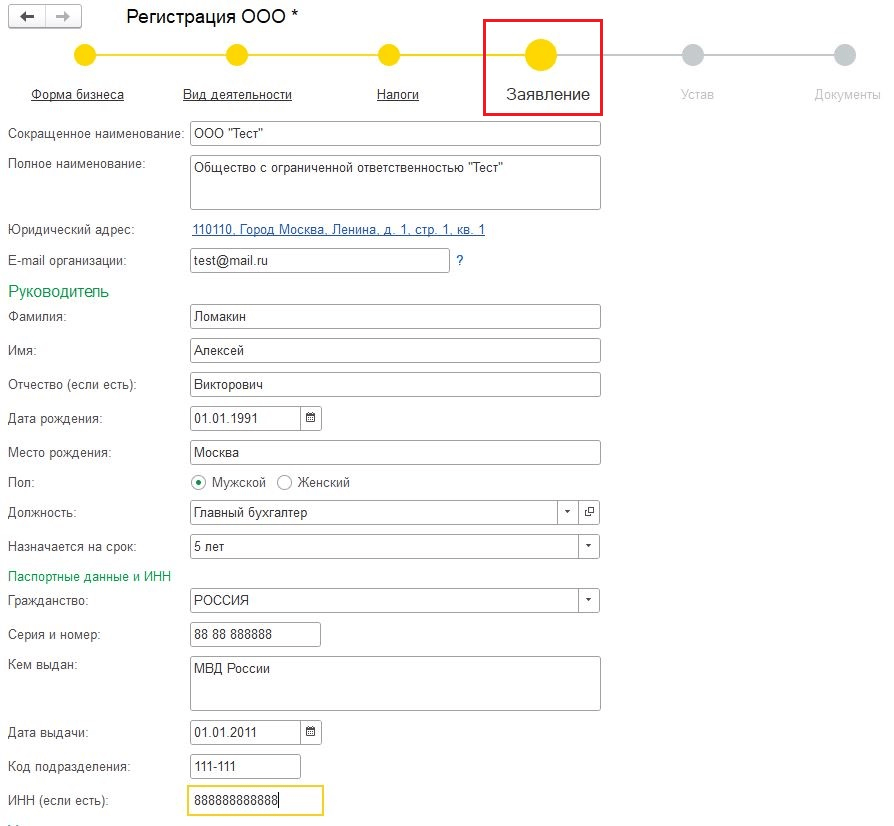Expand the Назначается на срок dropdown
This screenshot has width=894, height=826.
click(x=588, y=546)
